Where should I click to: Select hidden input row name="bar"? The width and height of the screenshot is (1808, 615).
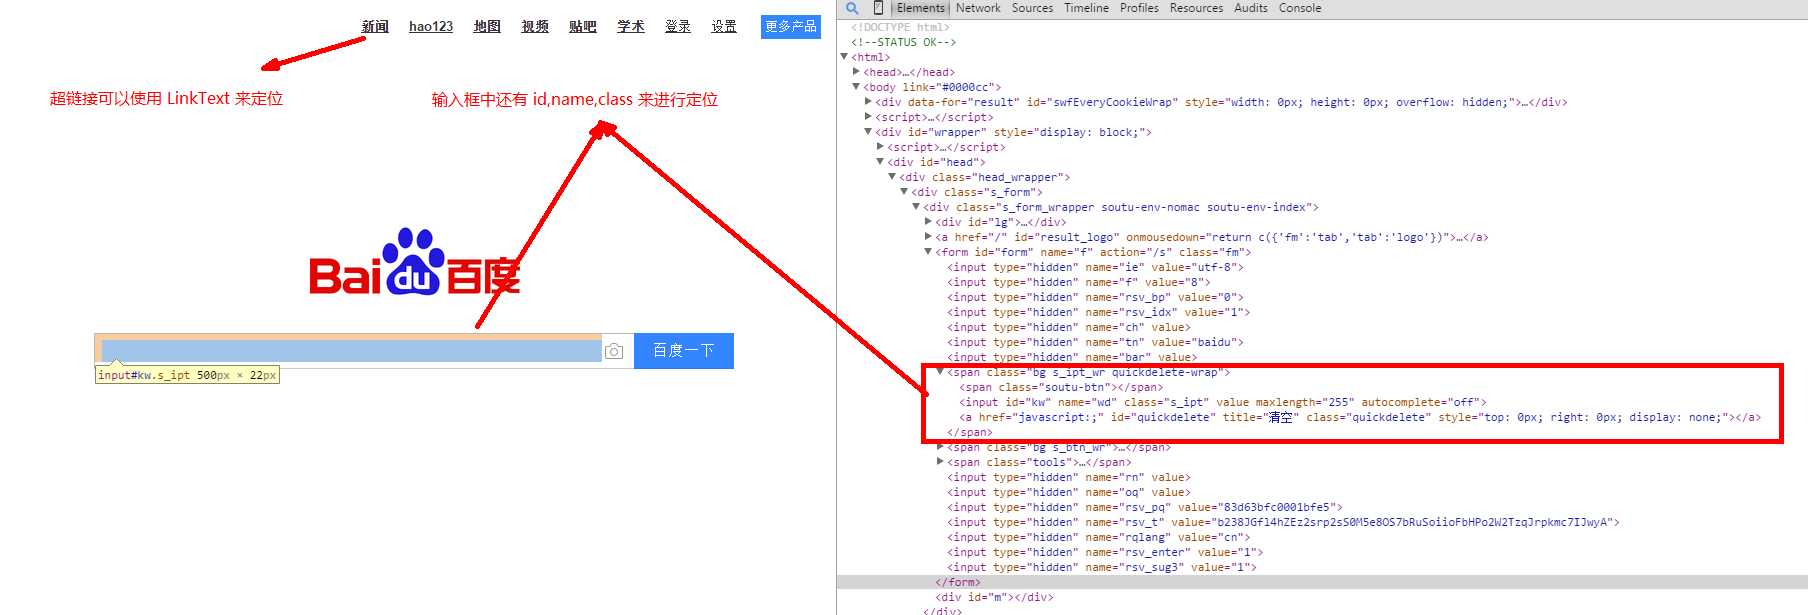click(x=1072, y=357)
